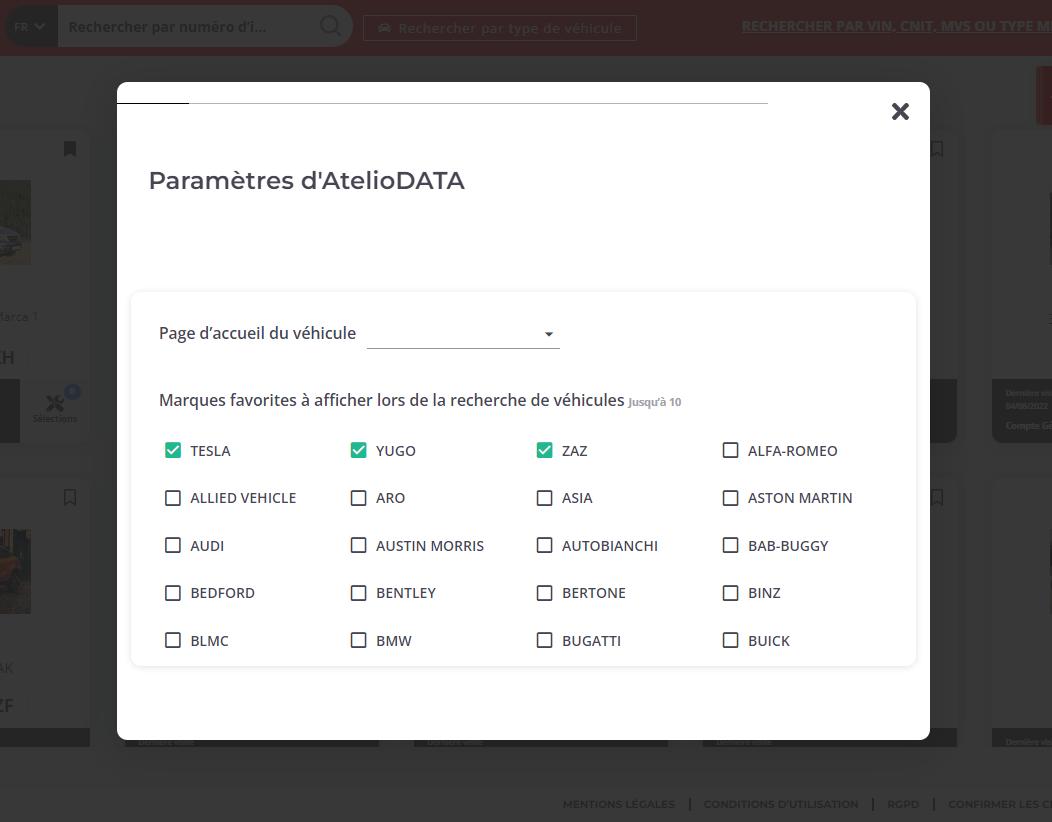Click the bookmark icon on lower-left card
Viewport: 1052px width, 822px height.
(x=70, y=497)
